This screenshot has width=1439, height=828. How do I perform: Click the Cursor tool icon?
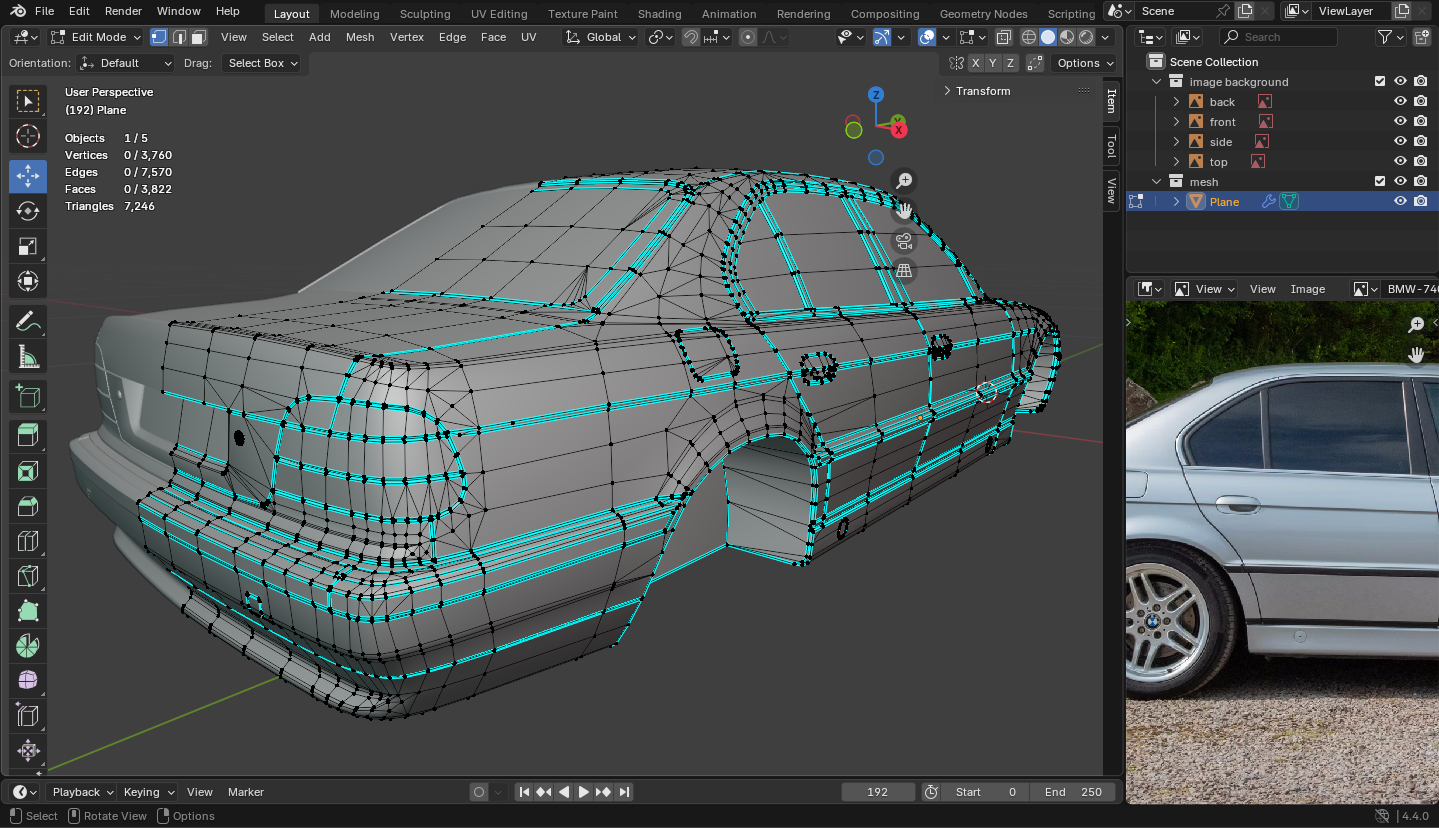tap(28, 137)
